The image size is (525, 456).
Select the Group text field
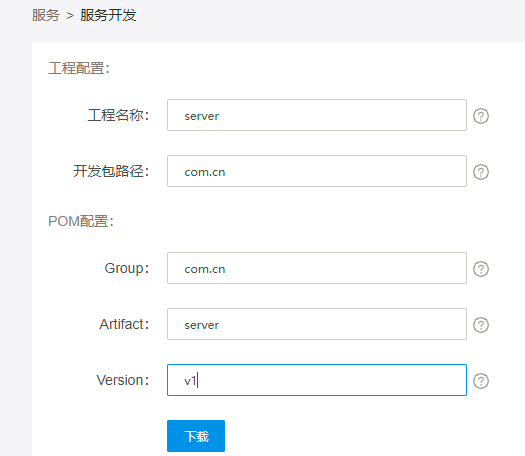317,268
